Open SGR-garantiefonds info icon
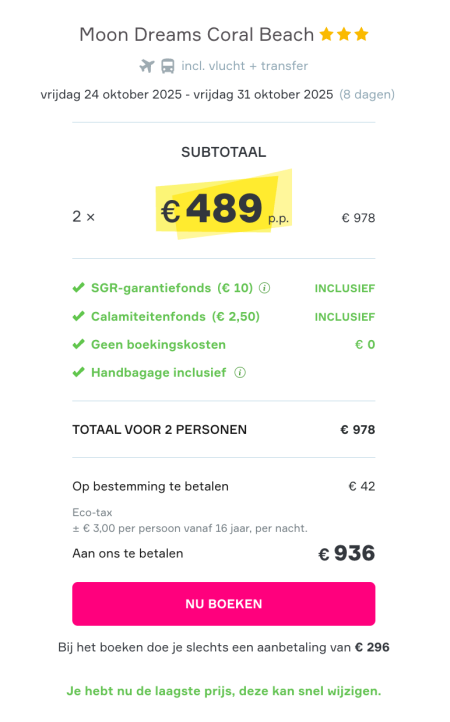The width and height of the screenshot is (450, 722). (264, 288)
